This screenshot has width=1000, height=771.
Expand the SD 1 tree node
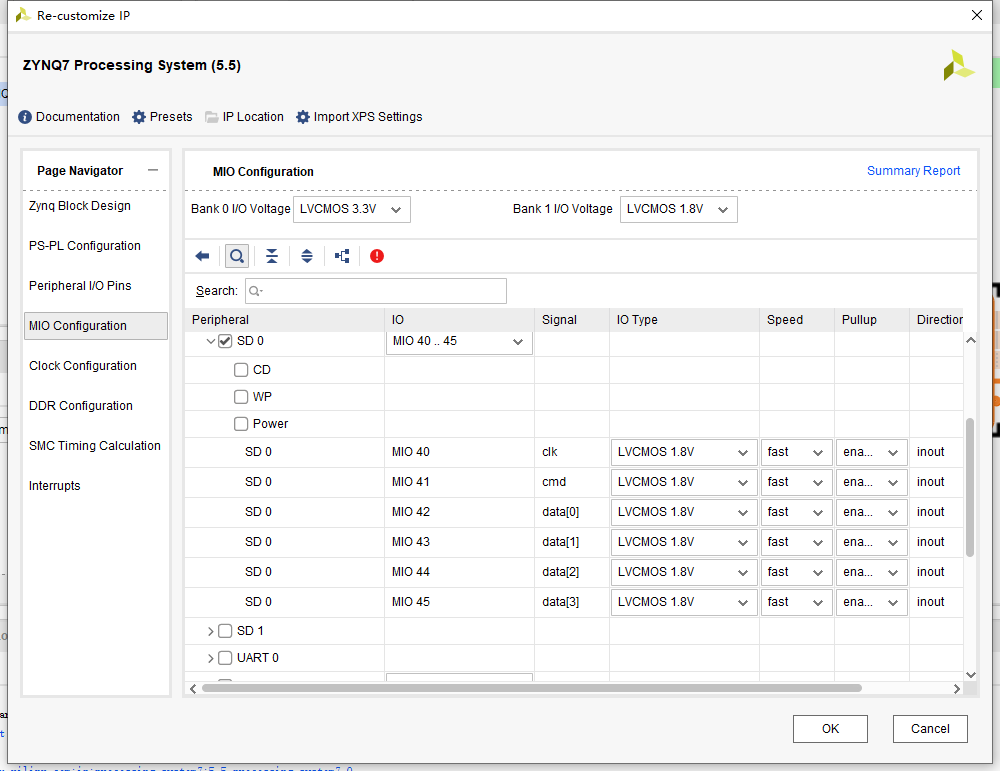210,631
